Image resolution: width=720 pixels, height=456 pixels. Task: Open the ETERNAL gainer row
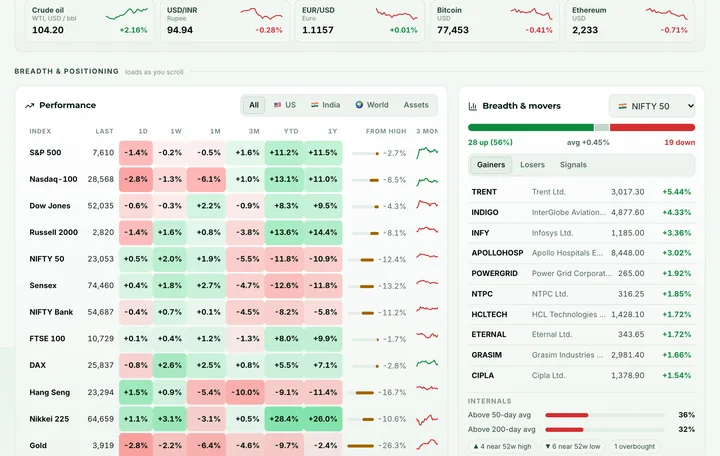[x=581, y=335]
